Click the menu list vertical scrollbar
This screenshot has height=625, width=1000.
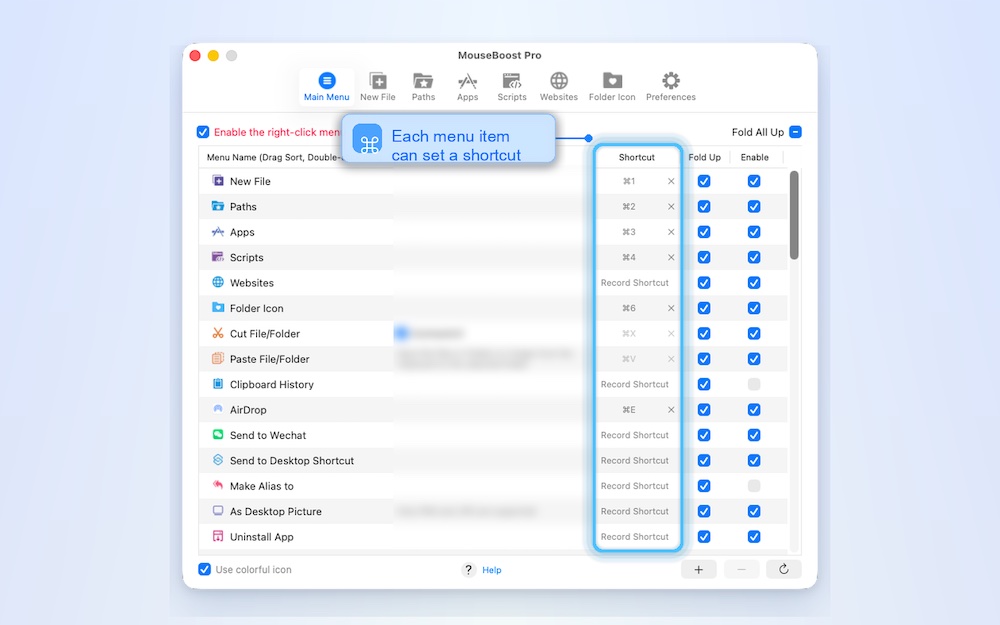click(x=794, y=215)
